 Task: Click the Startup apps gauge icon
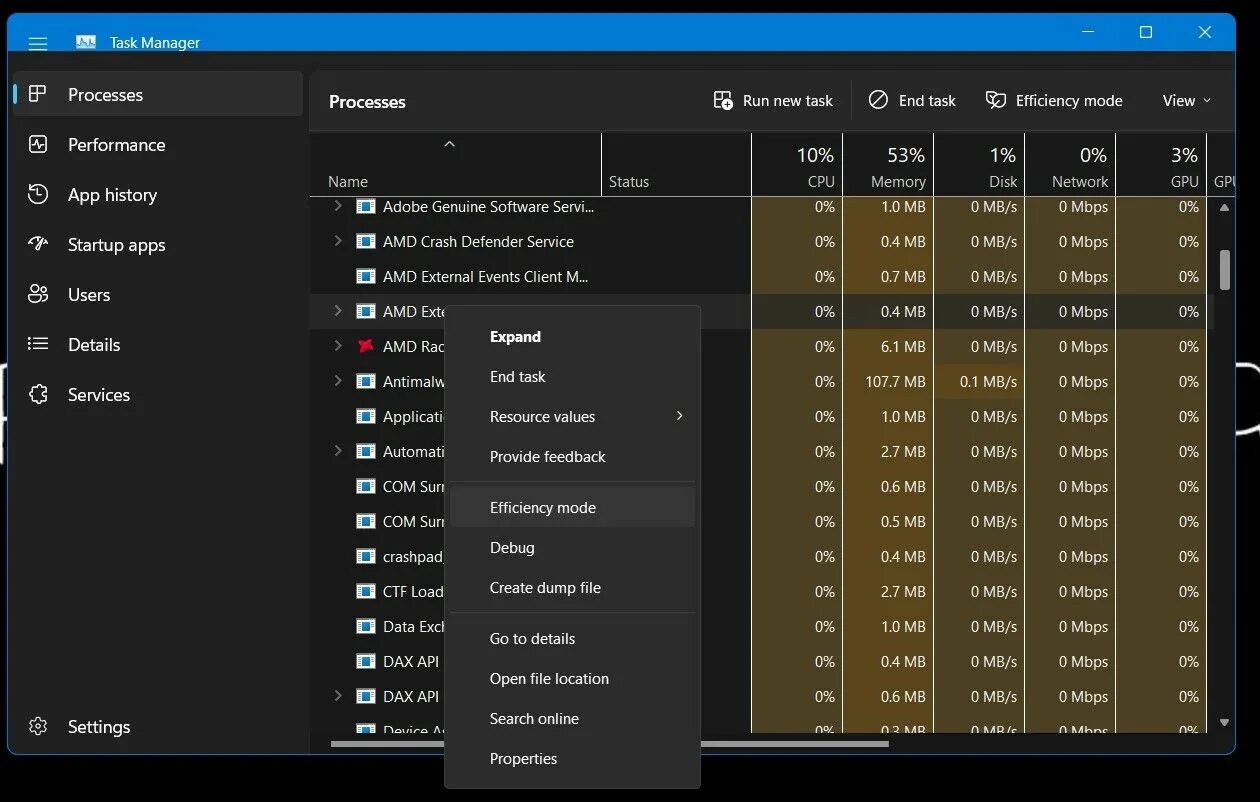tap(38, 244)
